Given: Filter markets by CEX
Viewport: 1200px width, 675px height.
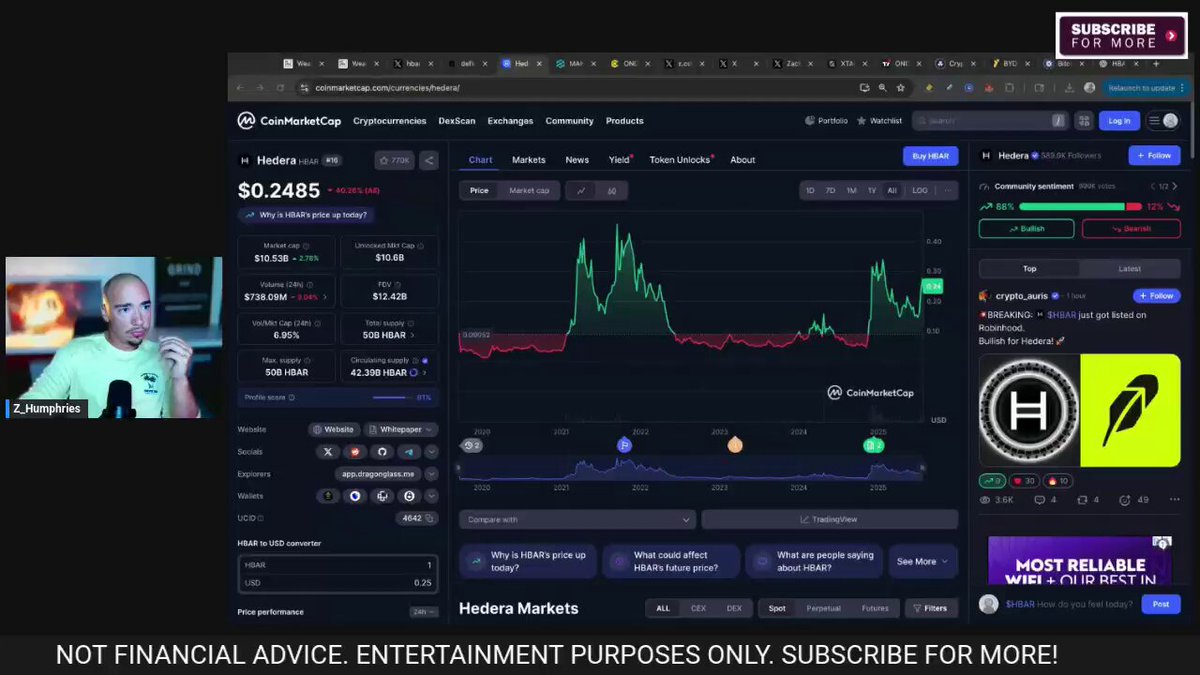Looking at the screenshot, I should (x=698, y=608).
